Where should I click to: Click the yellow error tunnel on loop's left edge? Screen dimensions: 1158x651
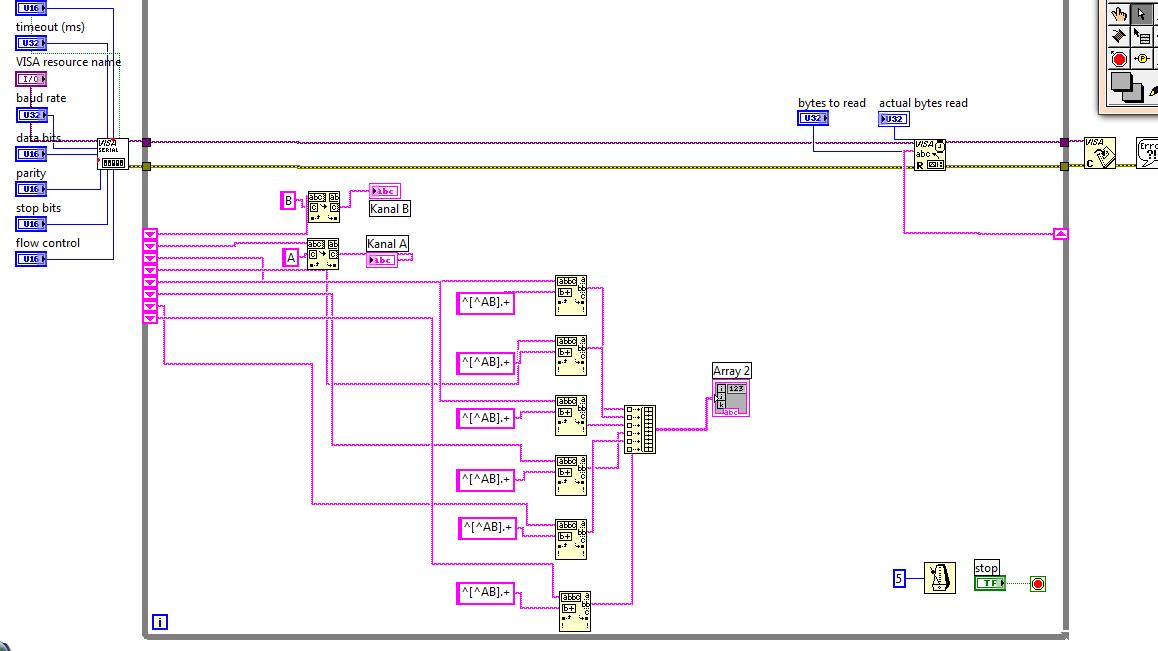point(146,166)
